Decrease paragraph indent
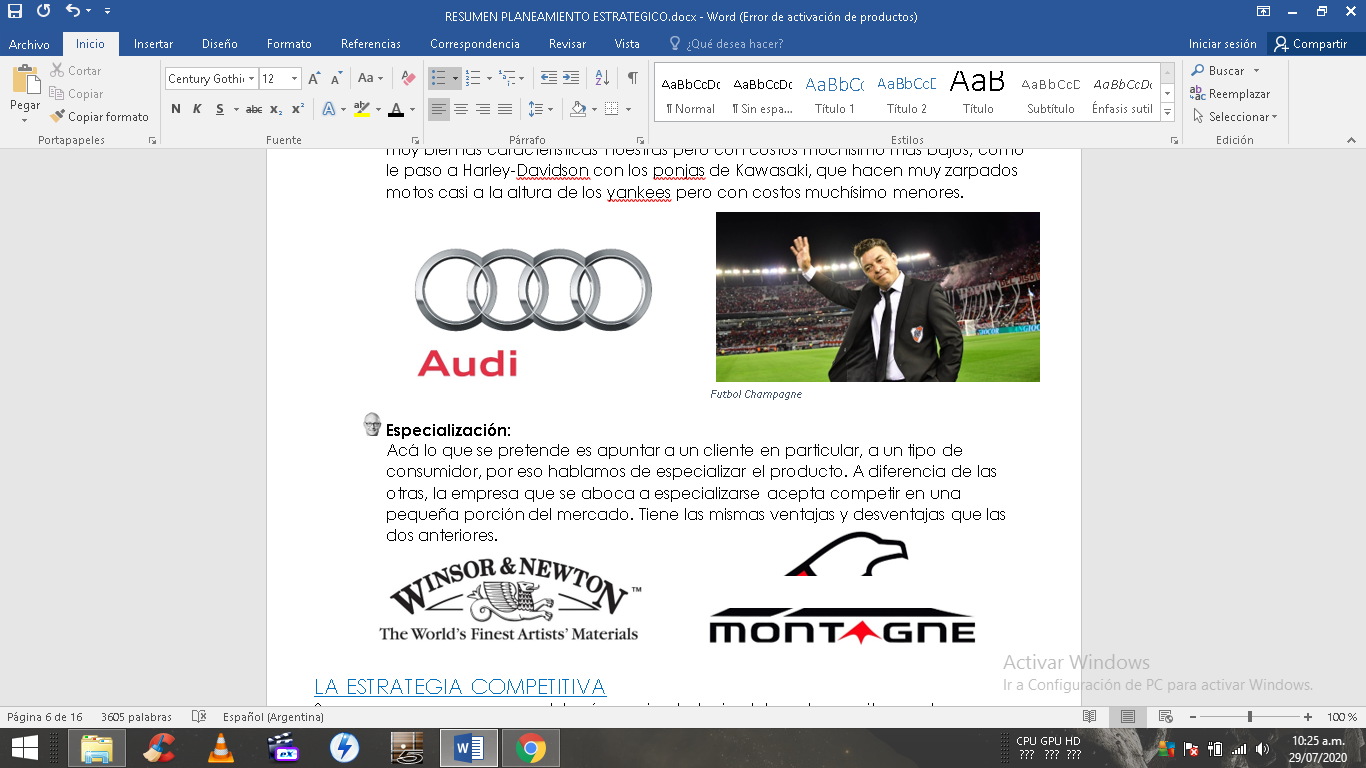This screenshot has height=768, width=1366. 549,78
